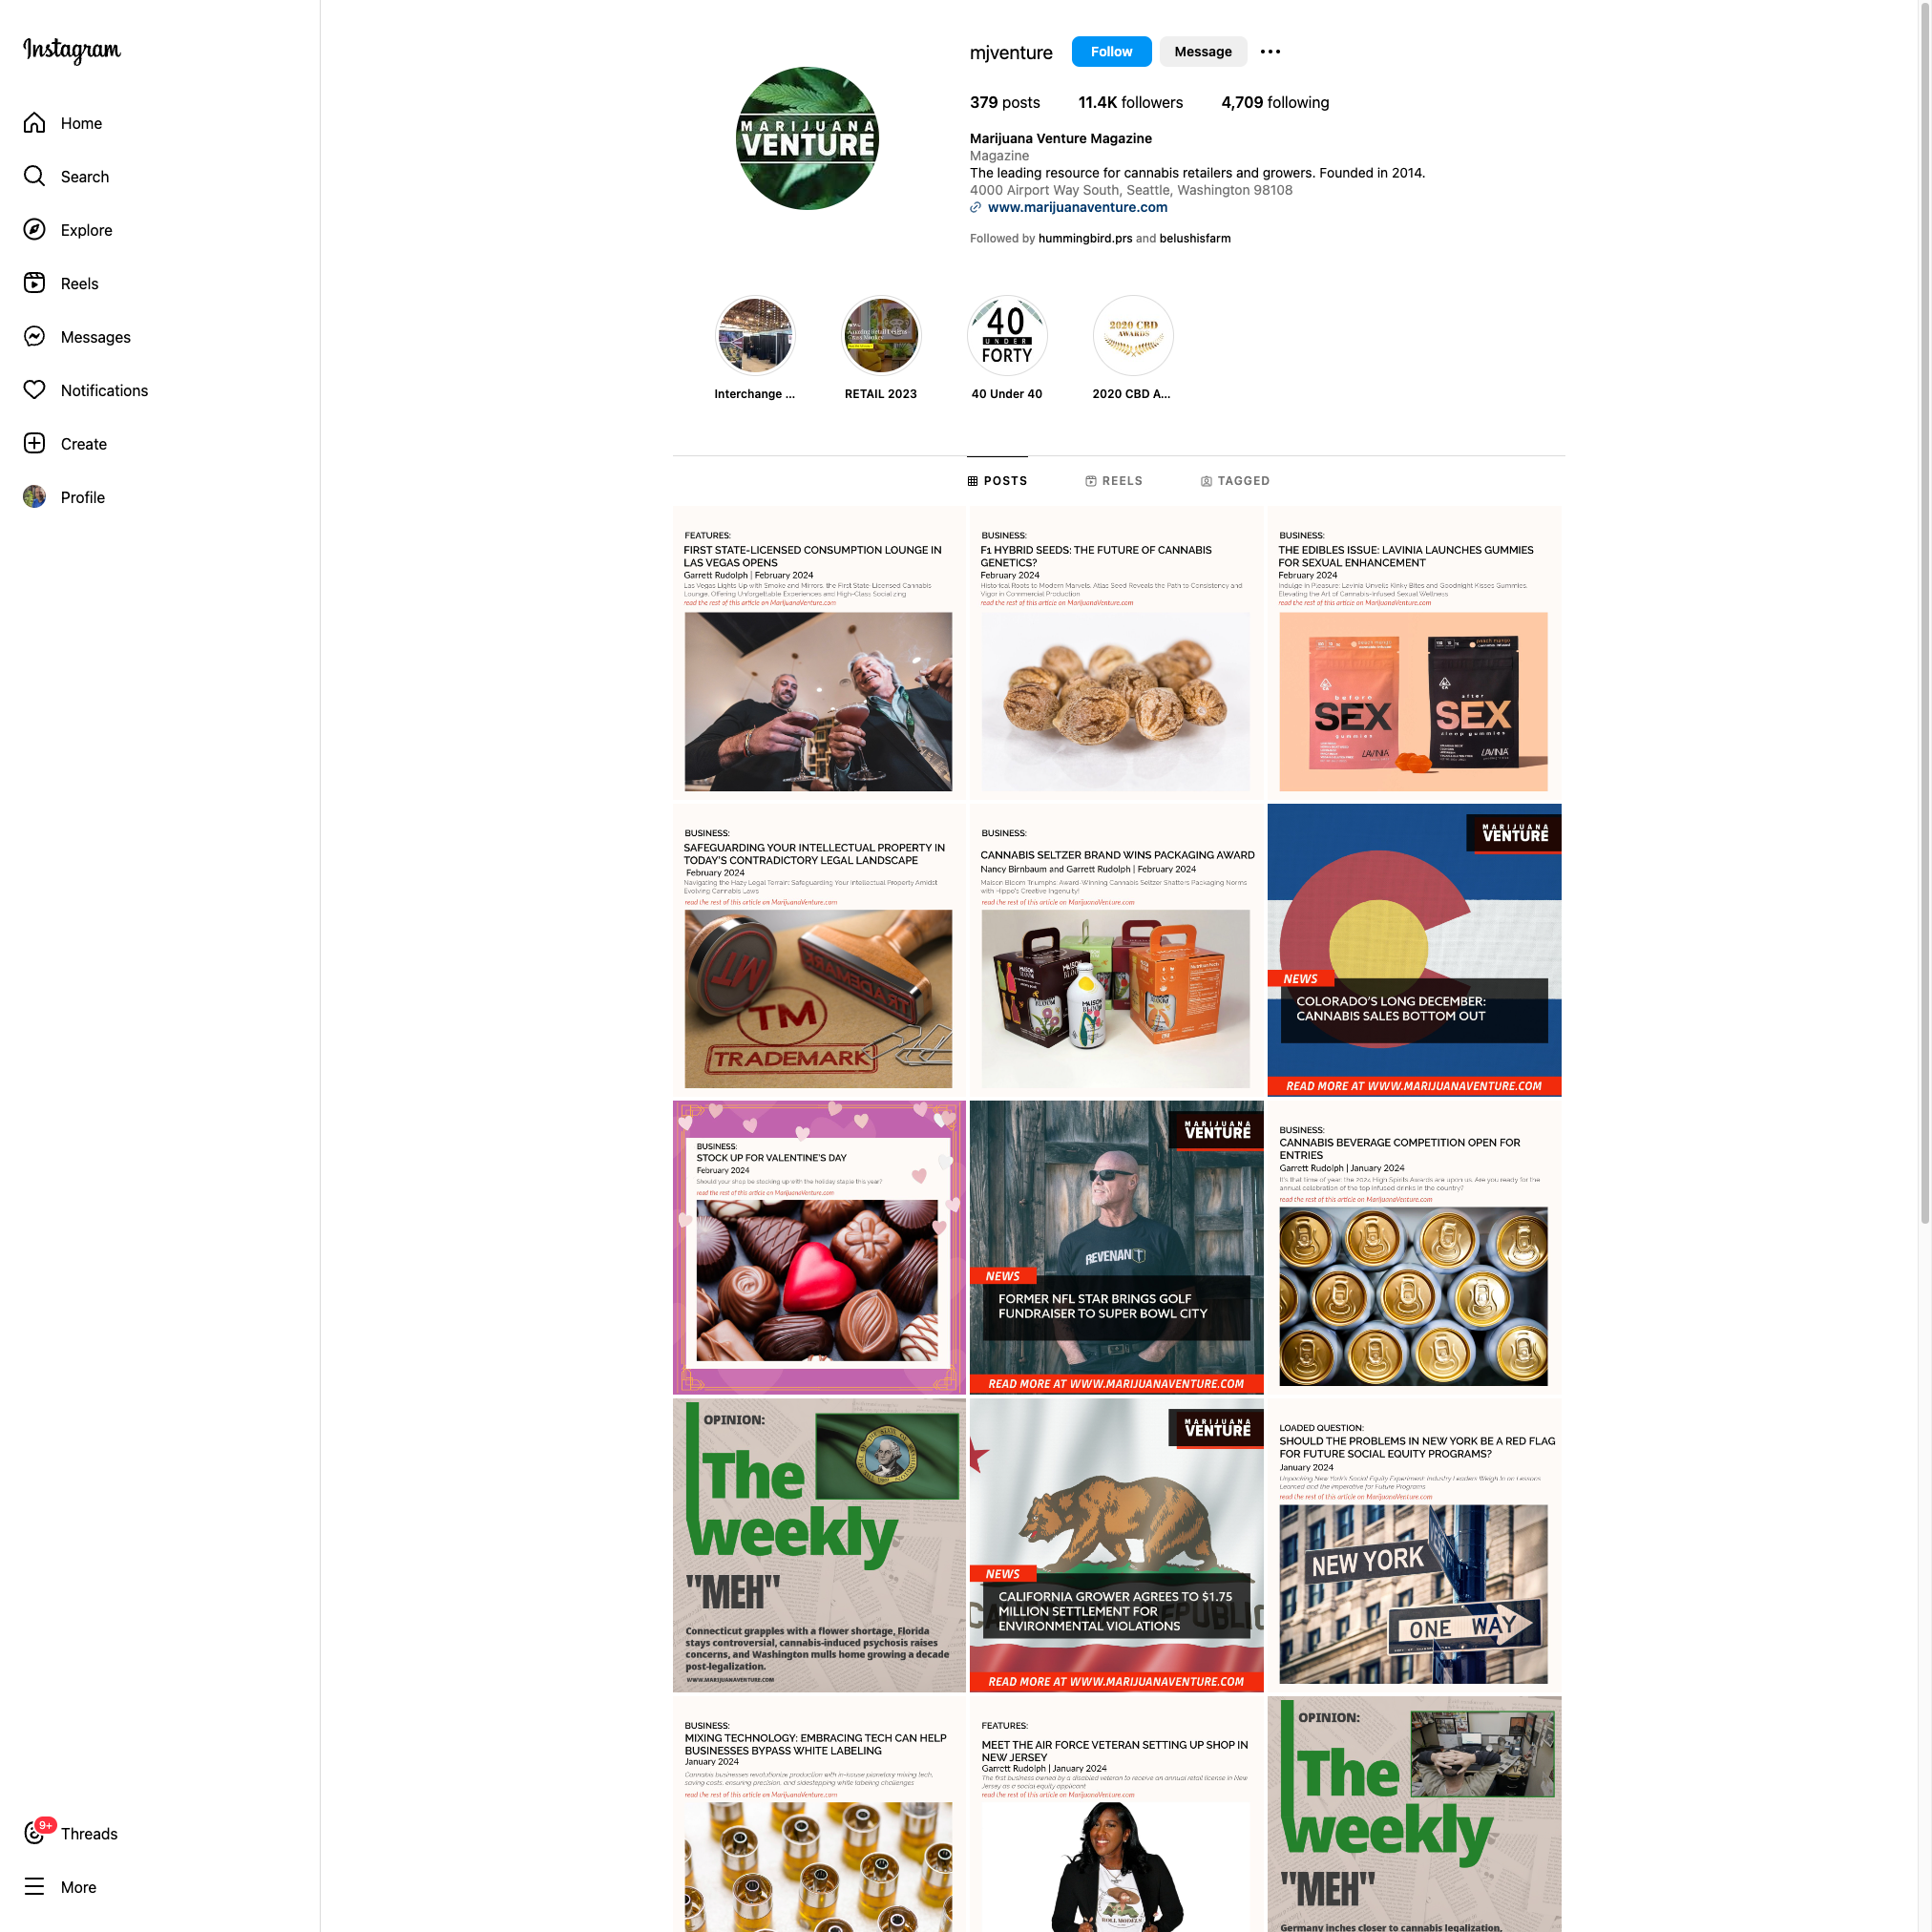View the 11.4K followers list
Image resolution: width=1932 pixels, height=1932 pixels.
[1130, 102]
